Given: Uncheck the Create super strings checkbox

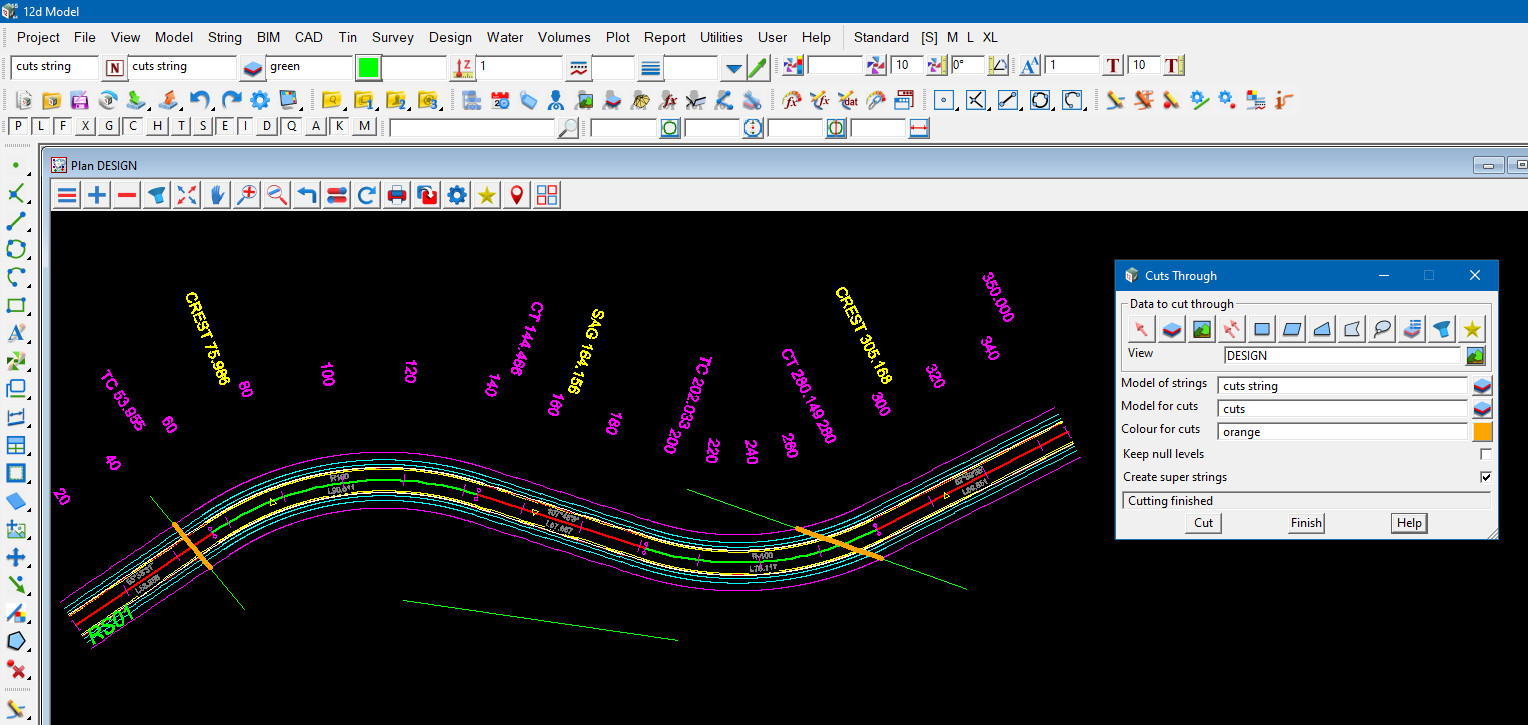Looking at the screenshot, I should coord(1485,477).
